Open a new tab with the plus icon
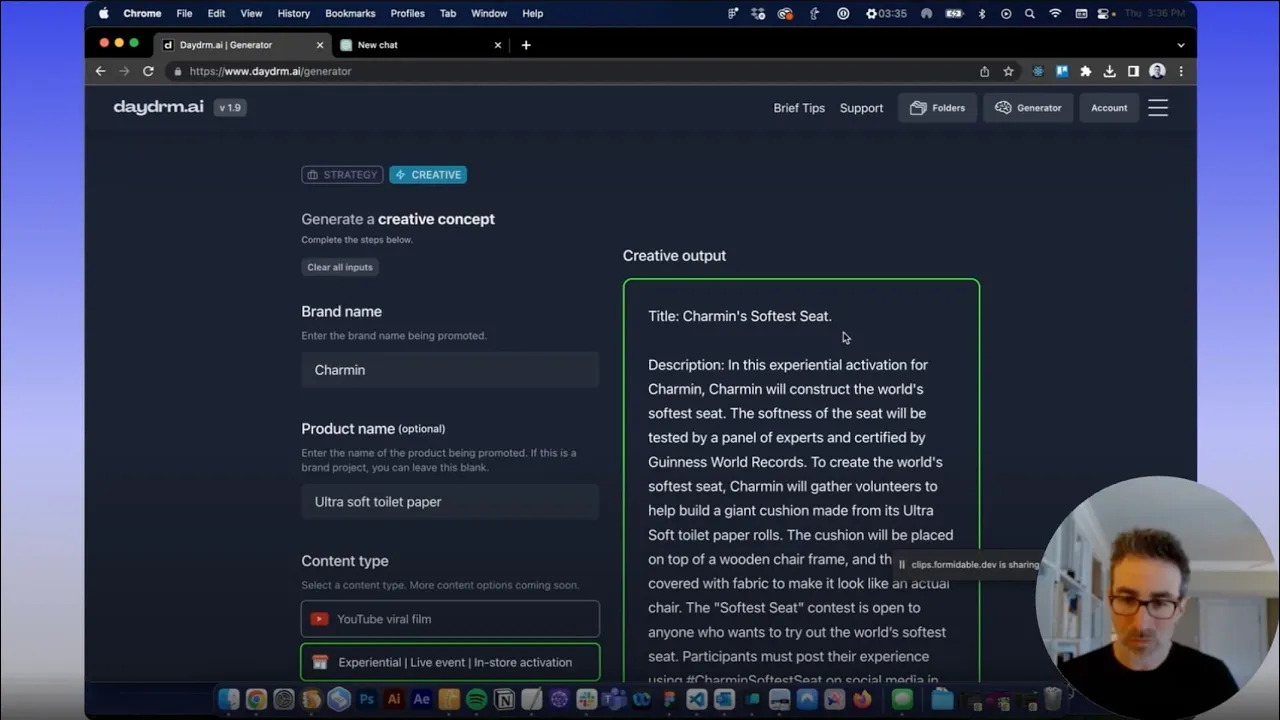Viewport: 1280px width, 720px height. 526,45
